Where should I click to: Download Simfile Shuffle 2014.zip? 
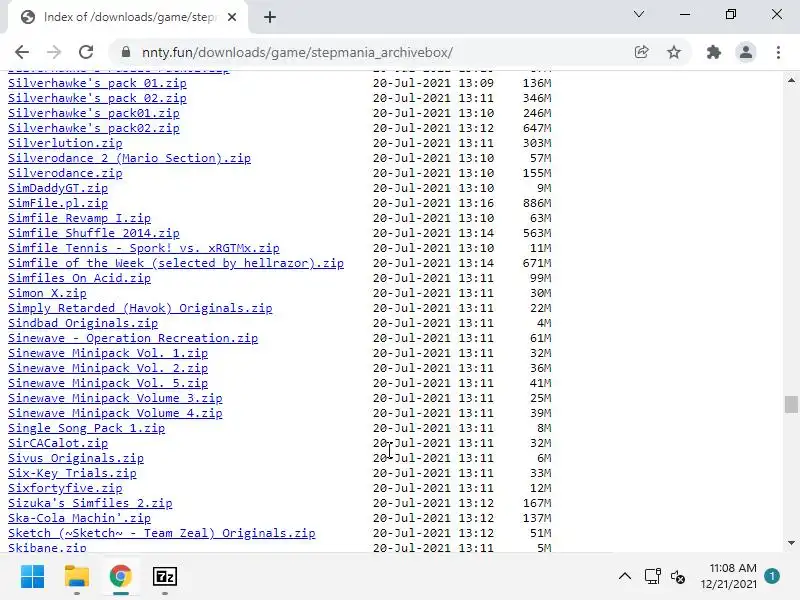click(x=93, y=233)
